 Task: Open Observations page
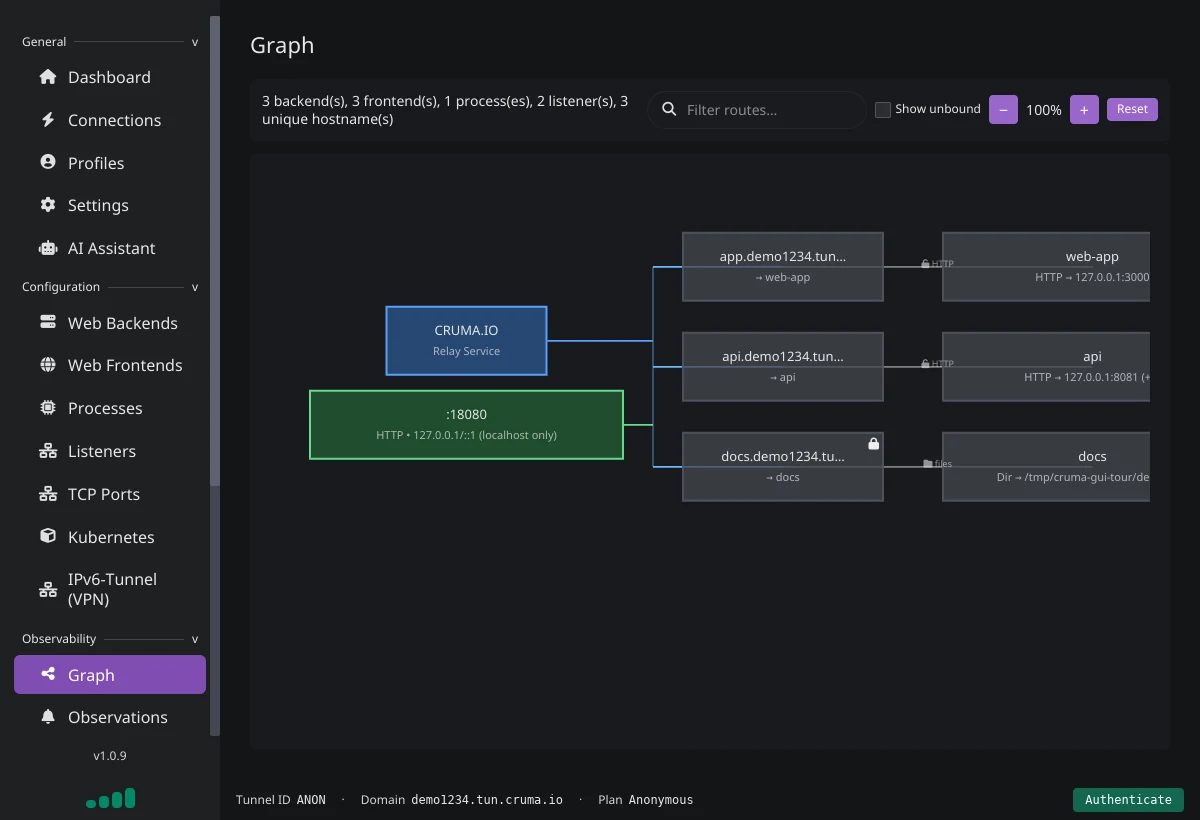coord(110,717)
